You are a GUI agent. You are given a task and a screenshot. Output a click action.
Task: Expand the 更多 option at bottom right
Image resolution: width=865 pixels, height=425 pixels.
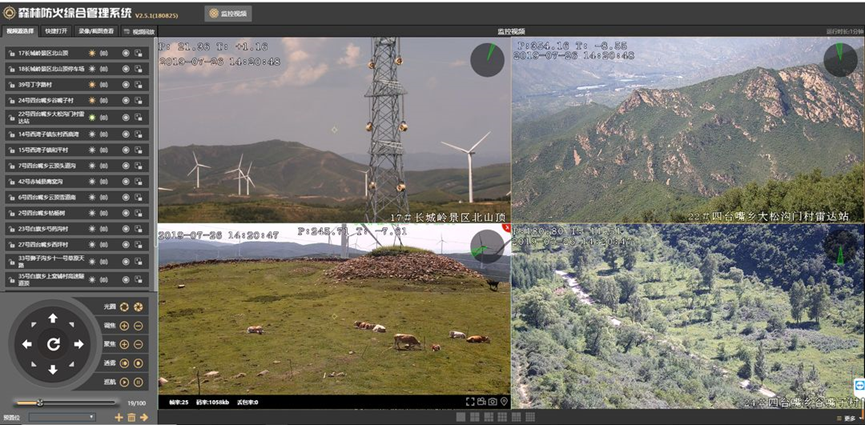[x=848, y=417]
